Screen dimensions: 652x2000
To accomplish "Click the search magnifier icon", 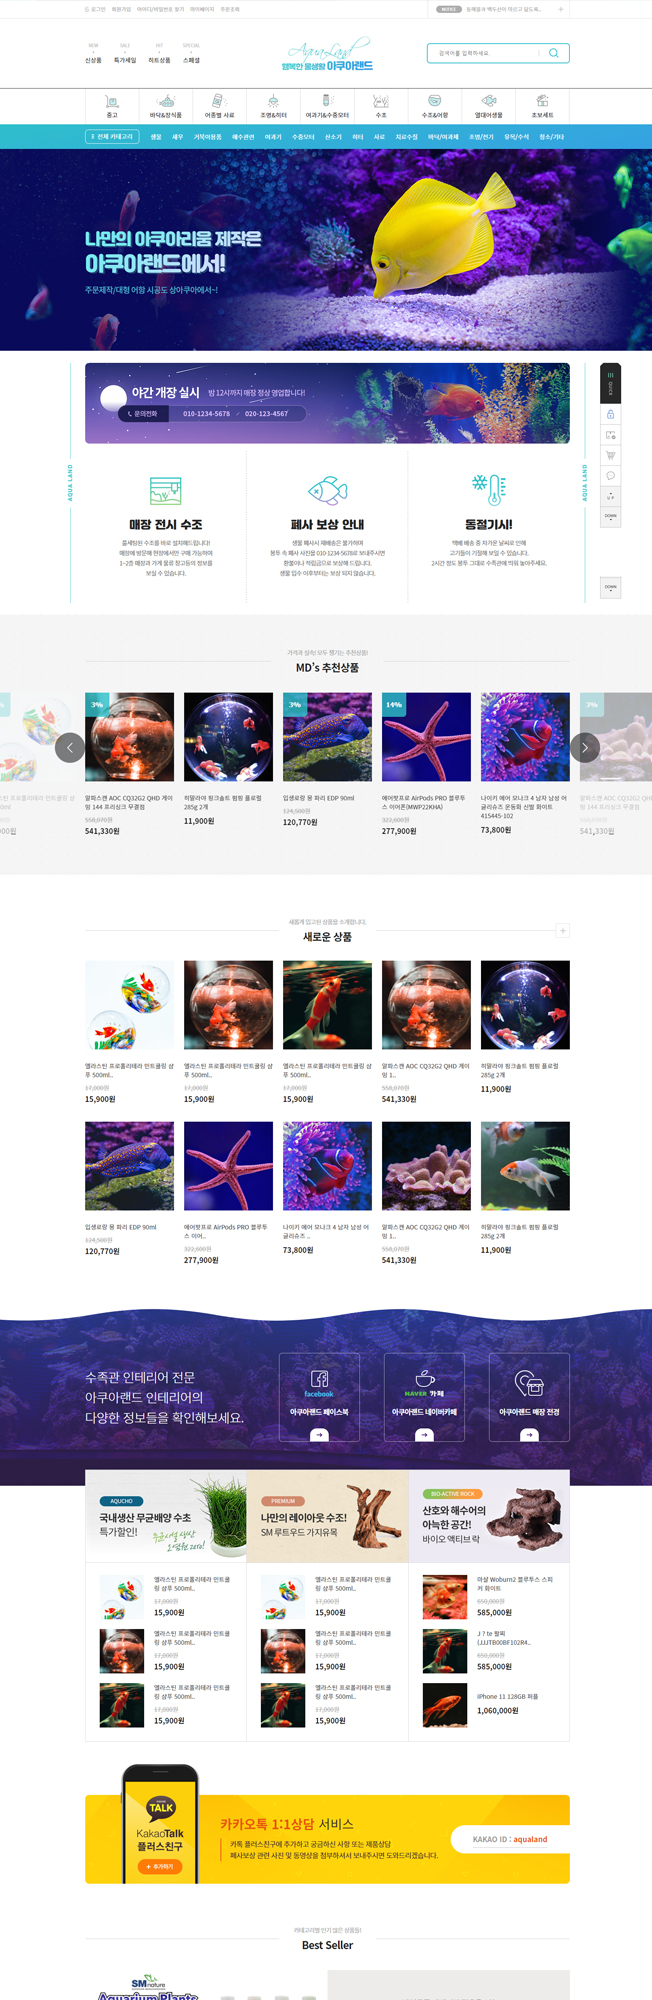I will tap(553, 53).
